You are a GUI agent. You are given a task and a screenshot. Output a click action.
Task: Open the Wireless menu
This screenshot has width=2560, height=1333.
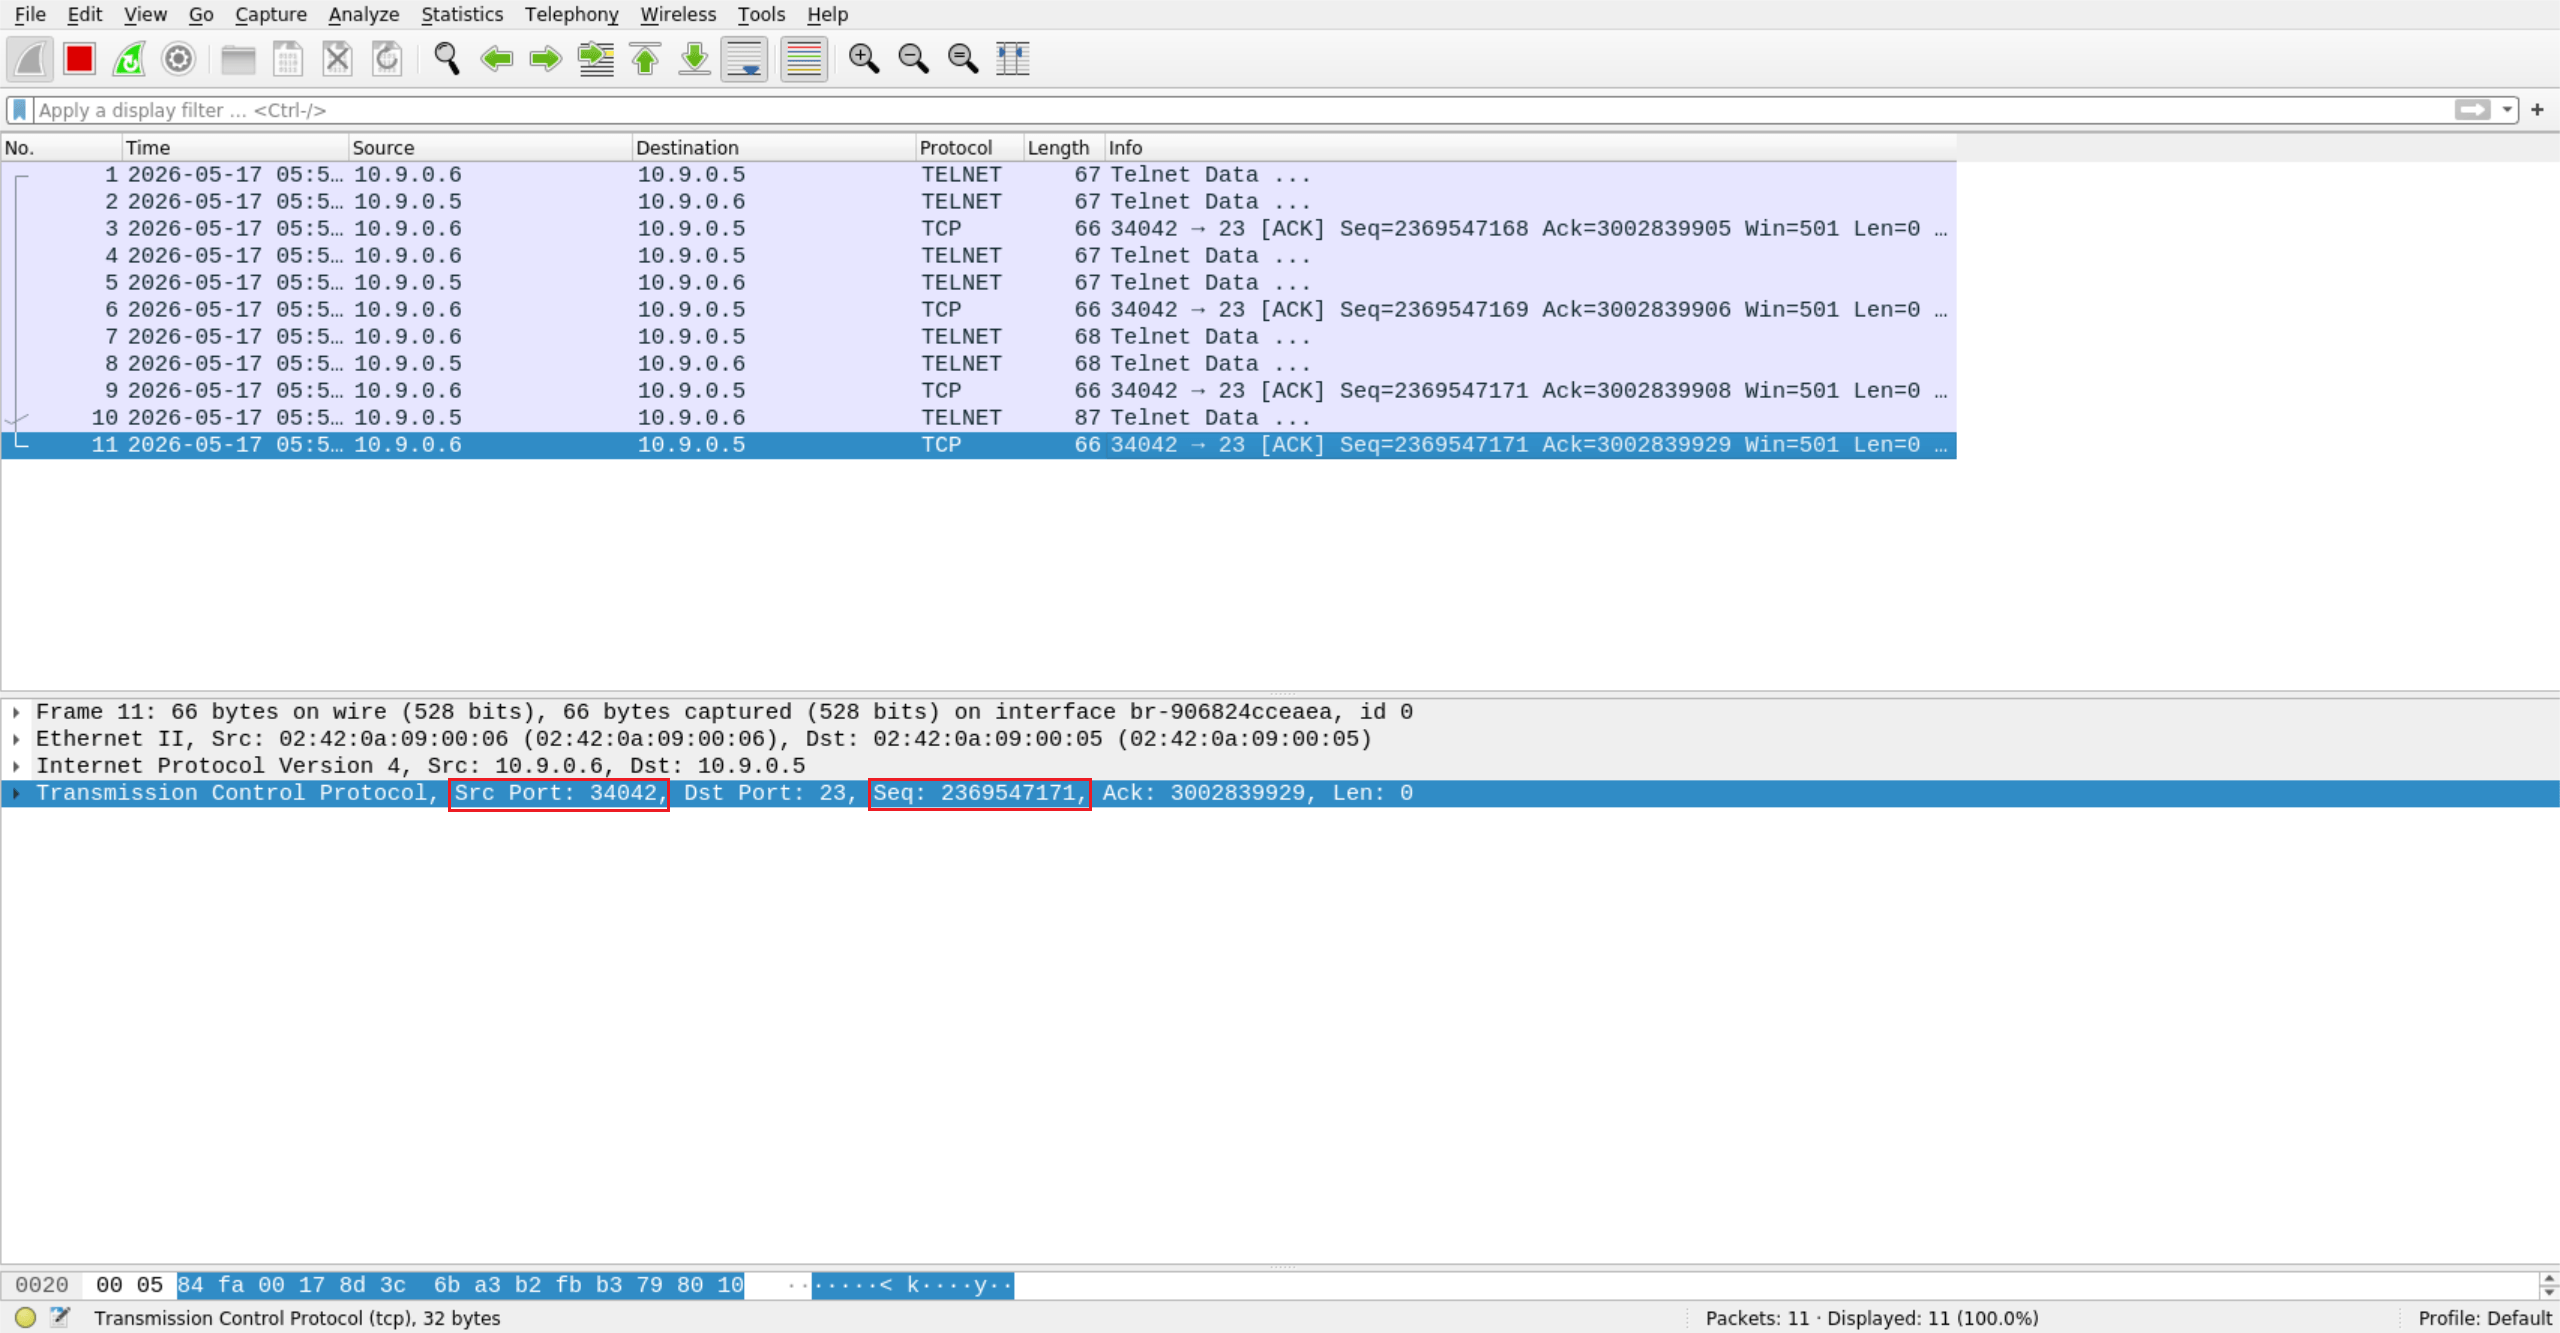tap(678, 14)
